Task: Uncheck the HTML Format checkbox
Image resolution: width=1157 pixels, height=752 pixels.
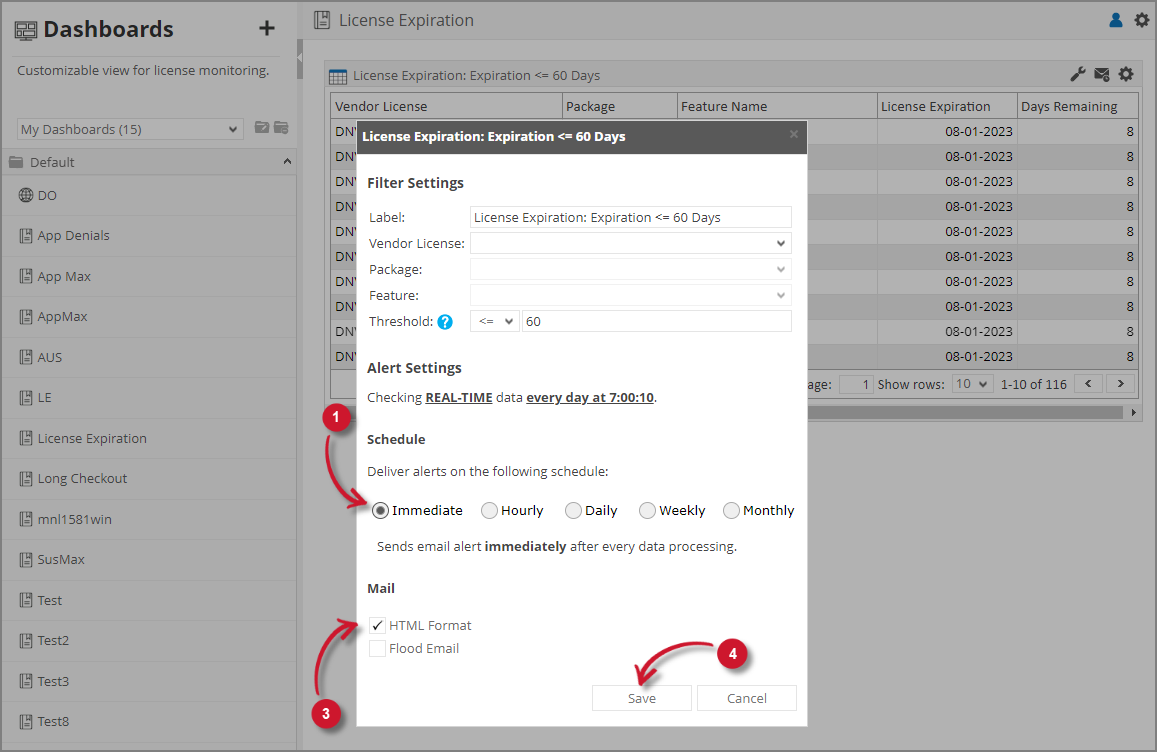Action: (377, 626)
